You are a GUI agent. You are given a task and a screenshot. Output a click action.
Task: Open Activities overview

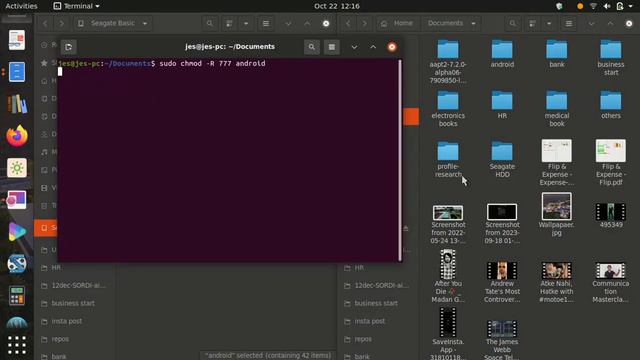tap(21, 6)
